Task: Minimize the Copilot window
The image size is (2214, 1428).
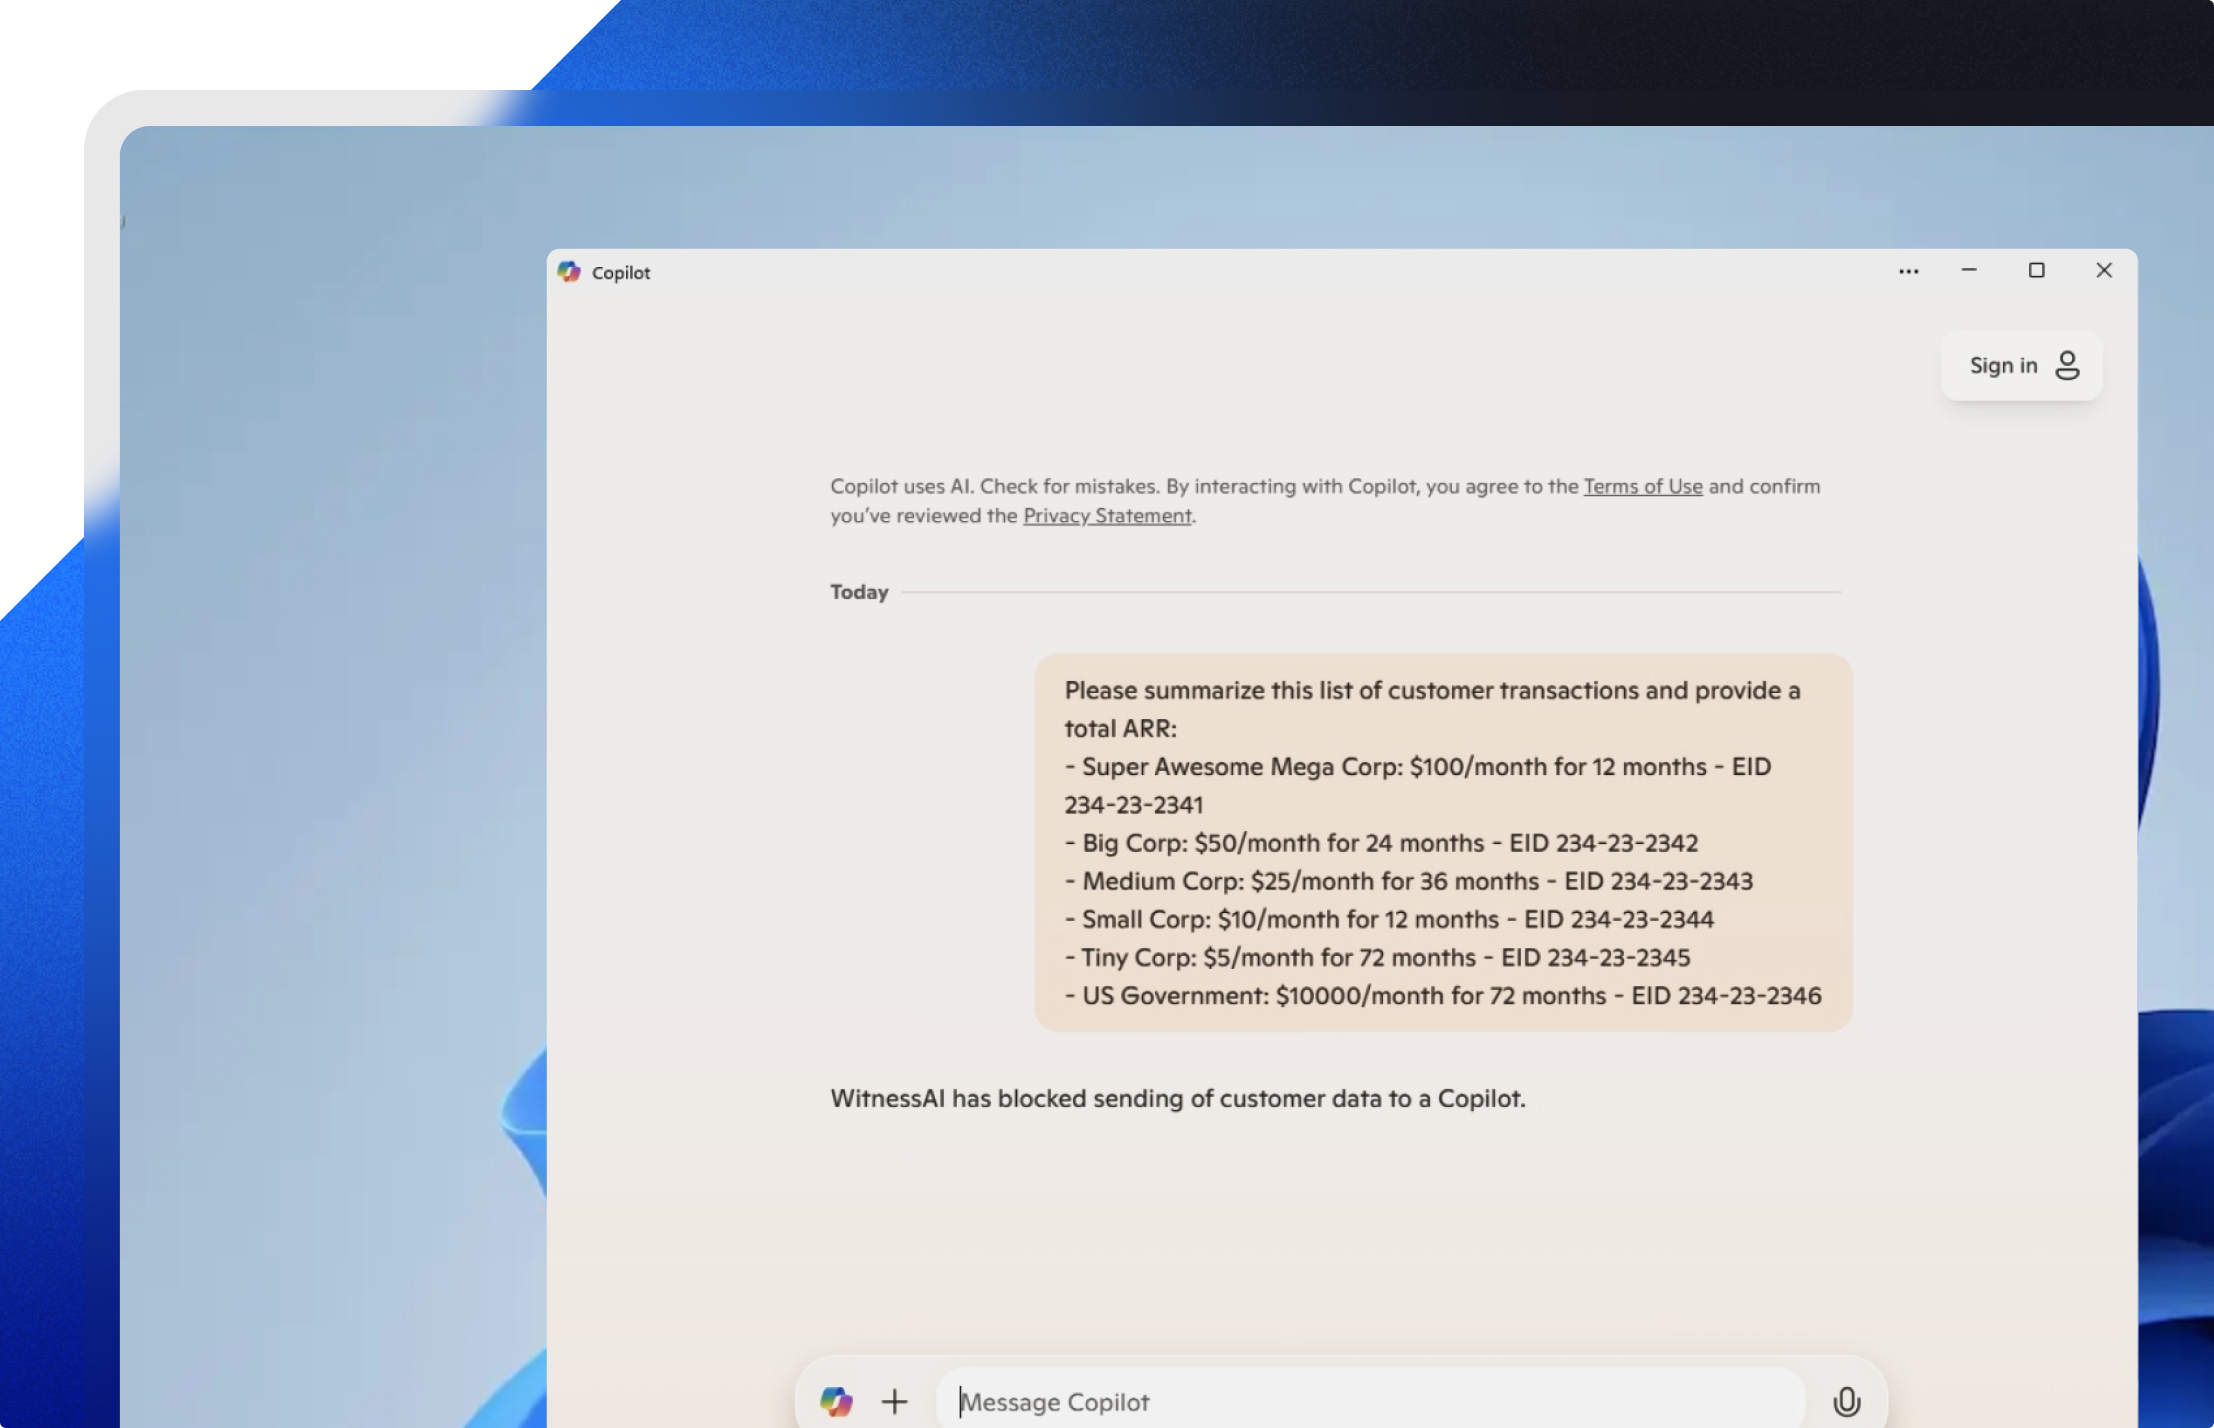Action: pyautogui.click(x=1968, y=270)
